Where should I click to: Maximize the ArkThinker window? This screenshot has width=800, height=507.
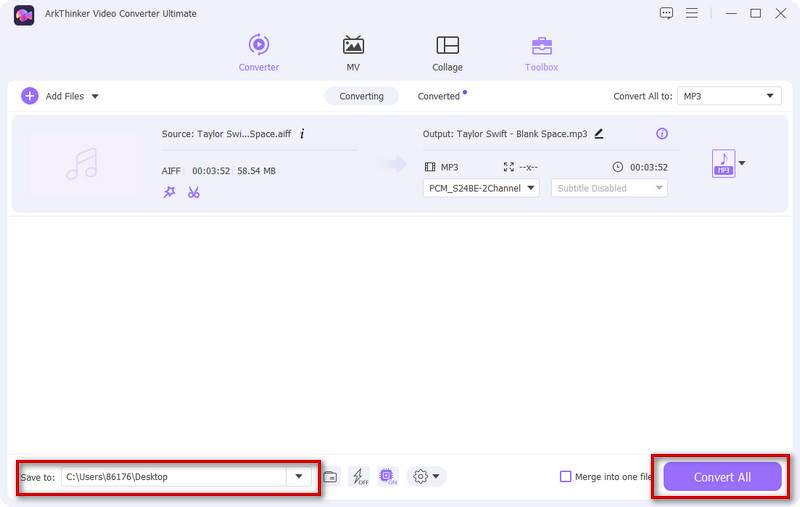pos(756,13)
